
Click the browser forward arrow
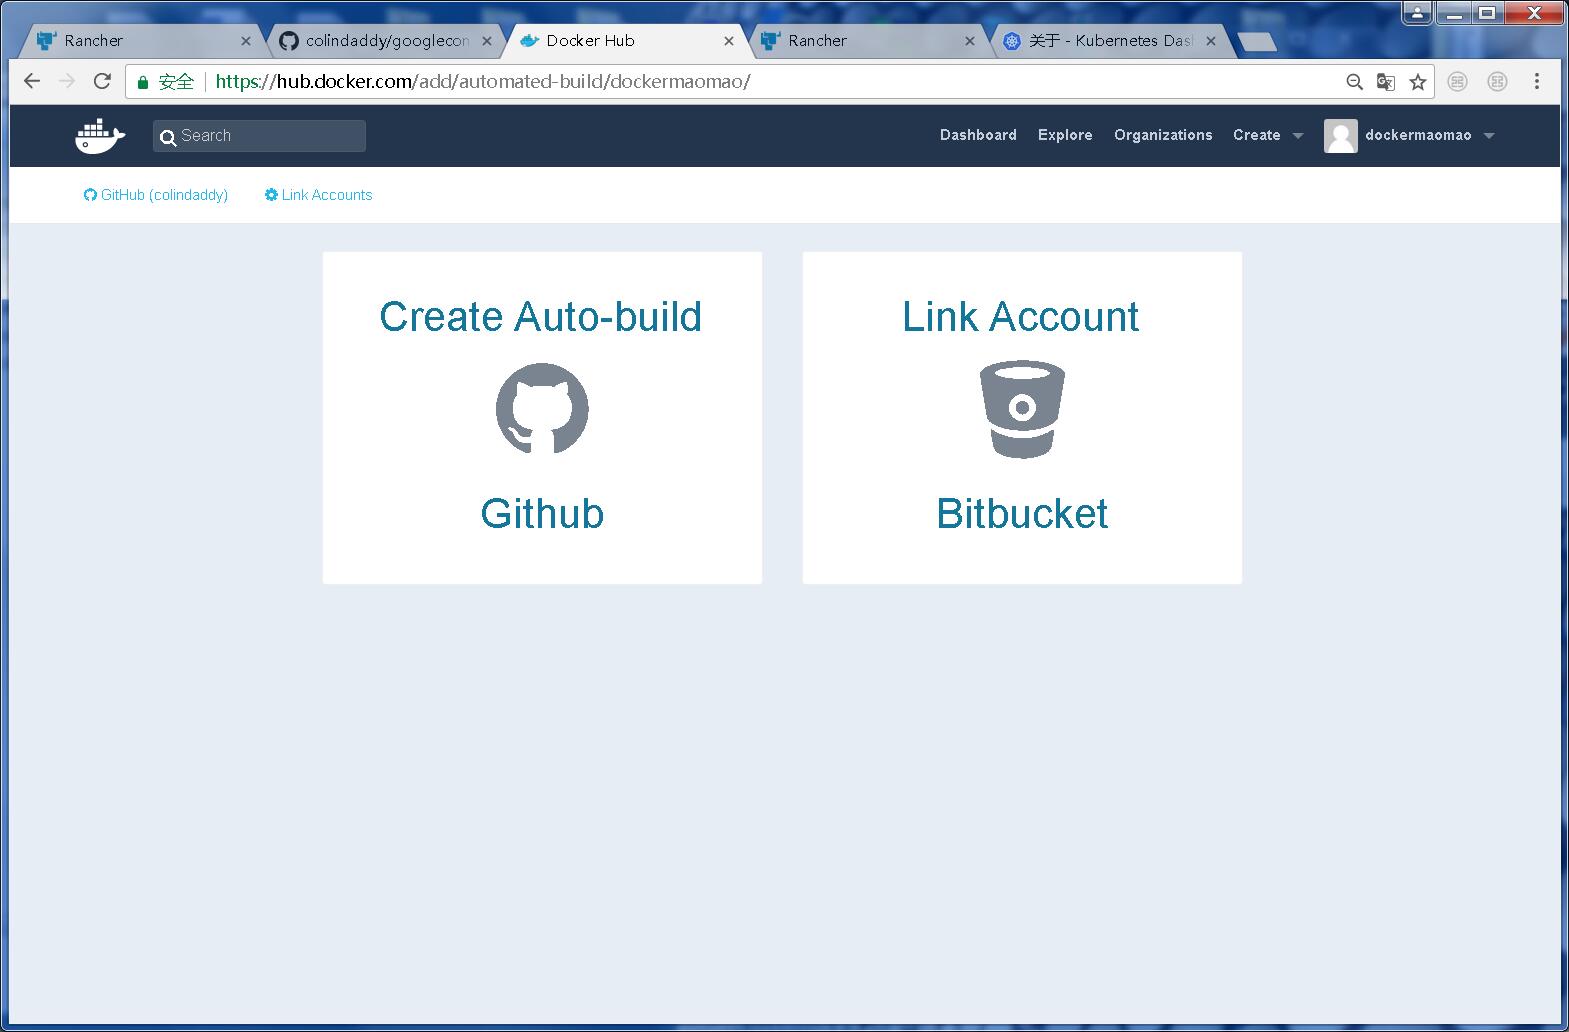pyautogui.click(x=67, y=82)
